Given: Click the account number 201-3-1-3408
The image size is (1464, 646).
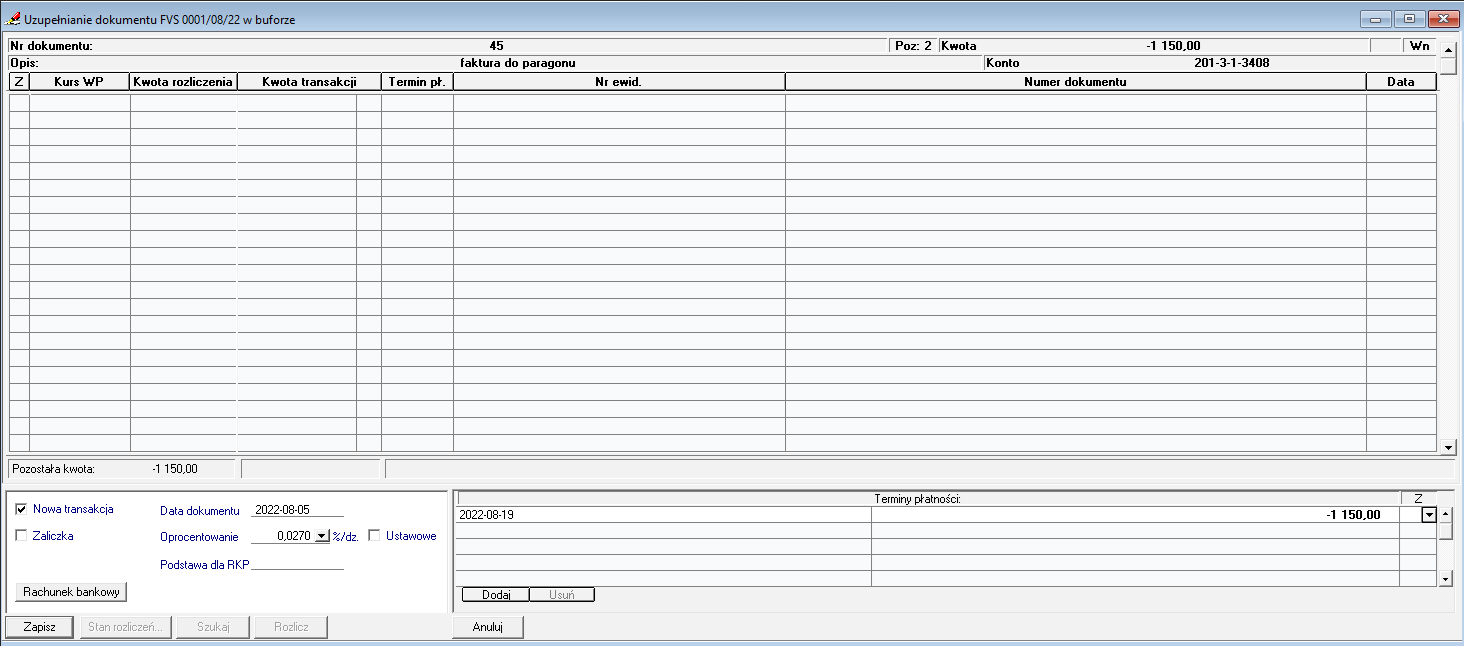Looking at the screenshot, I should click(x=1232, y=63).
